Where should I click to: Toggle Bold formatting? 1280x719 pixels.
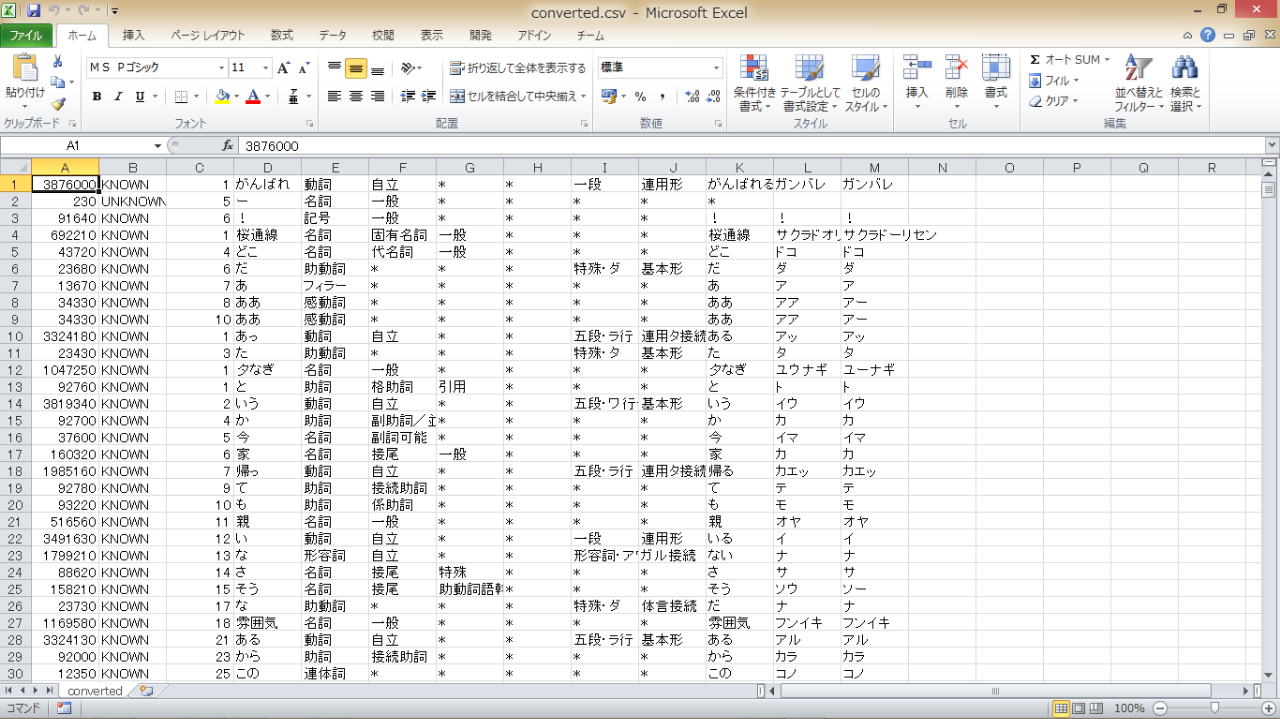pos(97,97)
